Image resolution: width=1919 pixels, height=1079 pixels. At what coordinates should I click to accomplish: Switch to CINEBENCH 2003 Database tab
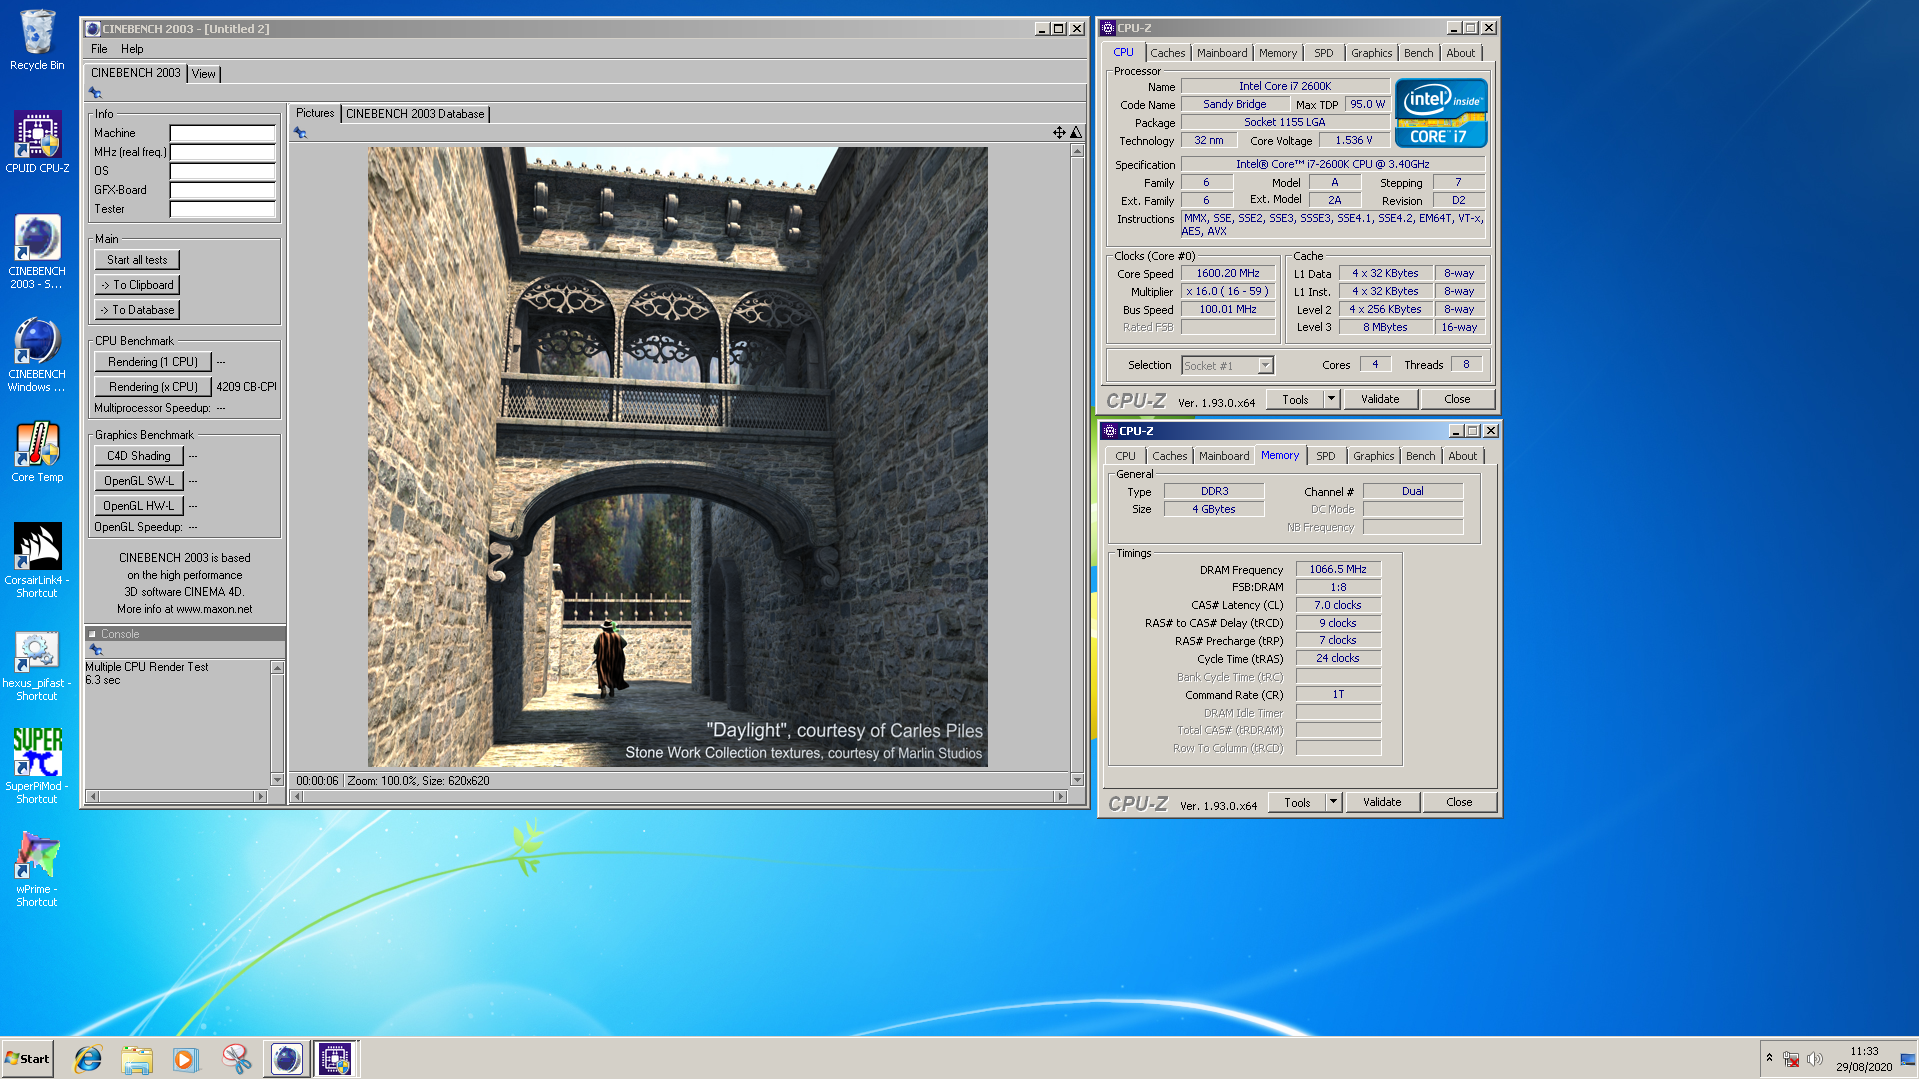tap(415, 114)
